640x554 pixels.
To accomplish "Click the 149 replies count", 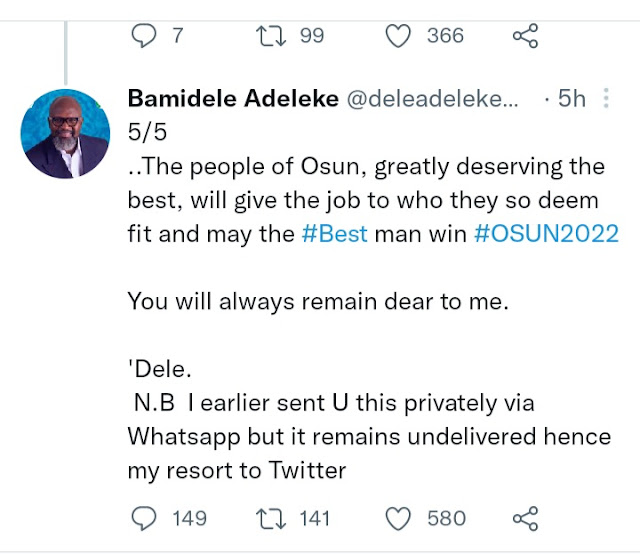I will (x=188, y=517).
